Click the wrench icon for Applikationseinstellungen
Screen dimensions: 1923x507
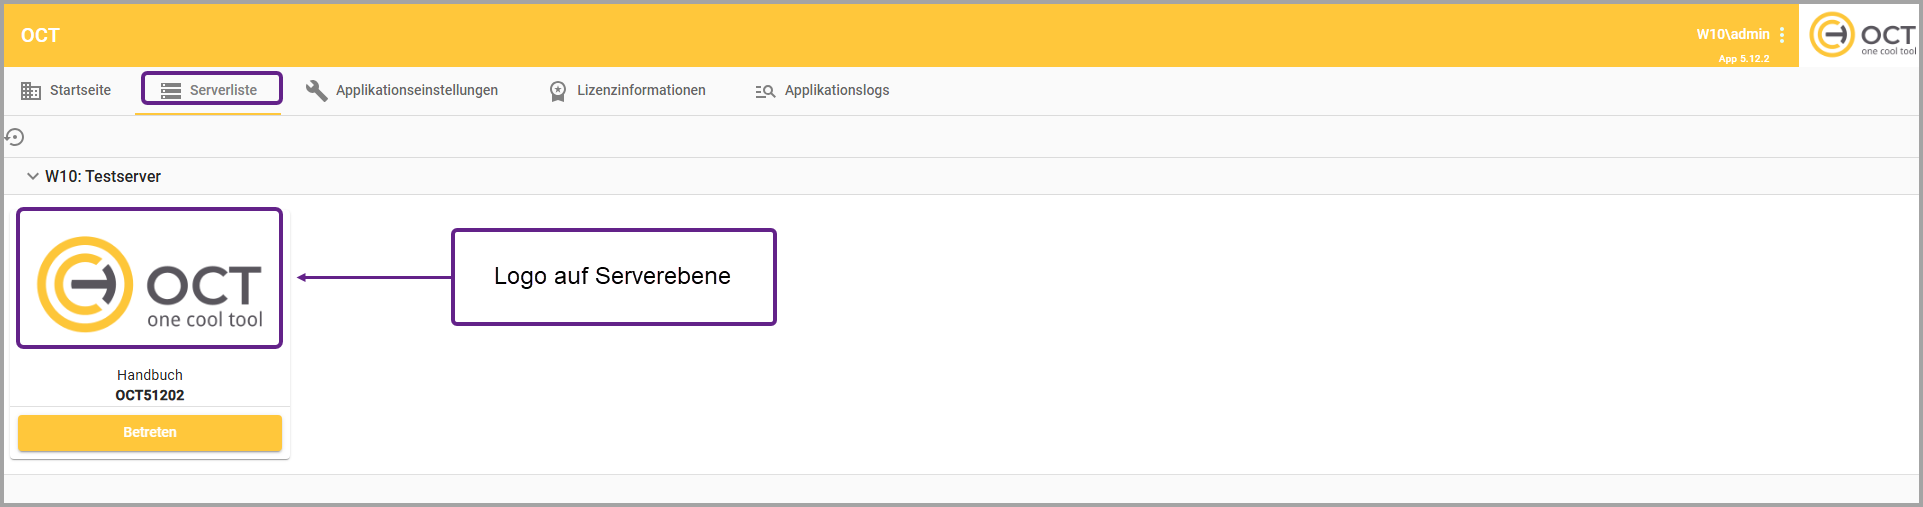(x=316, y=91)
